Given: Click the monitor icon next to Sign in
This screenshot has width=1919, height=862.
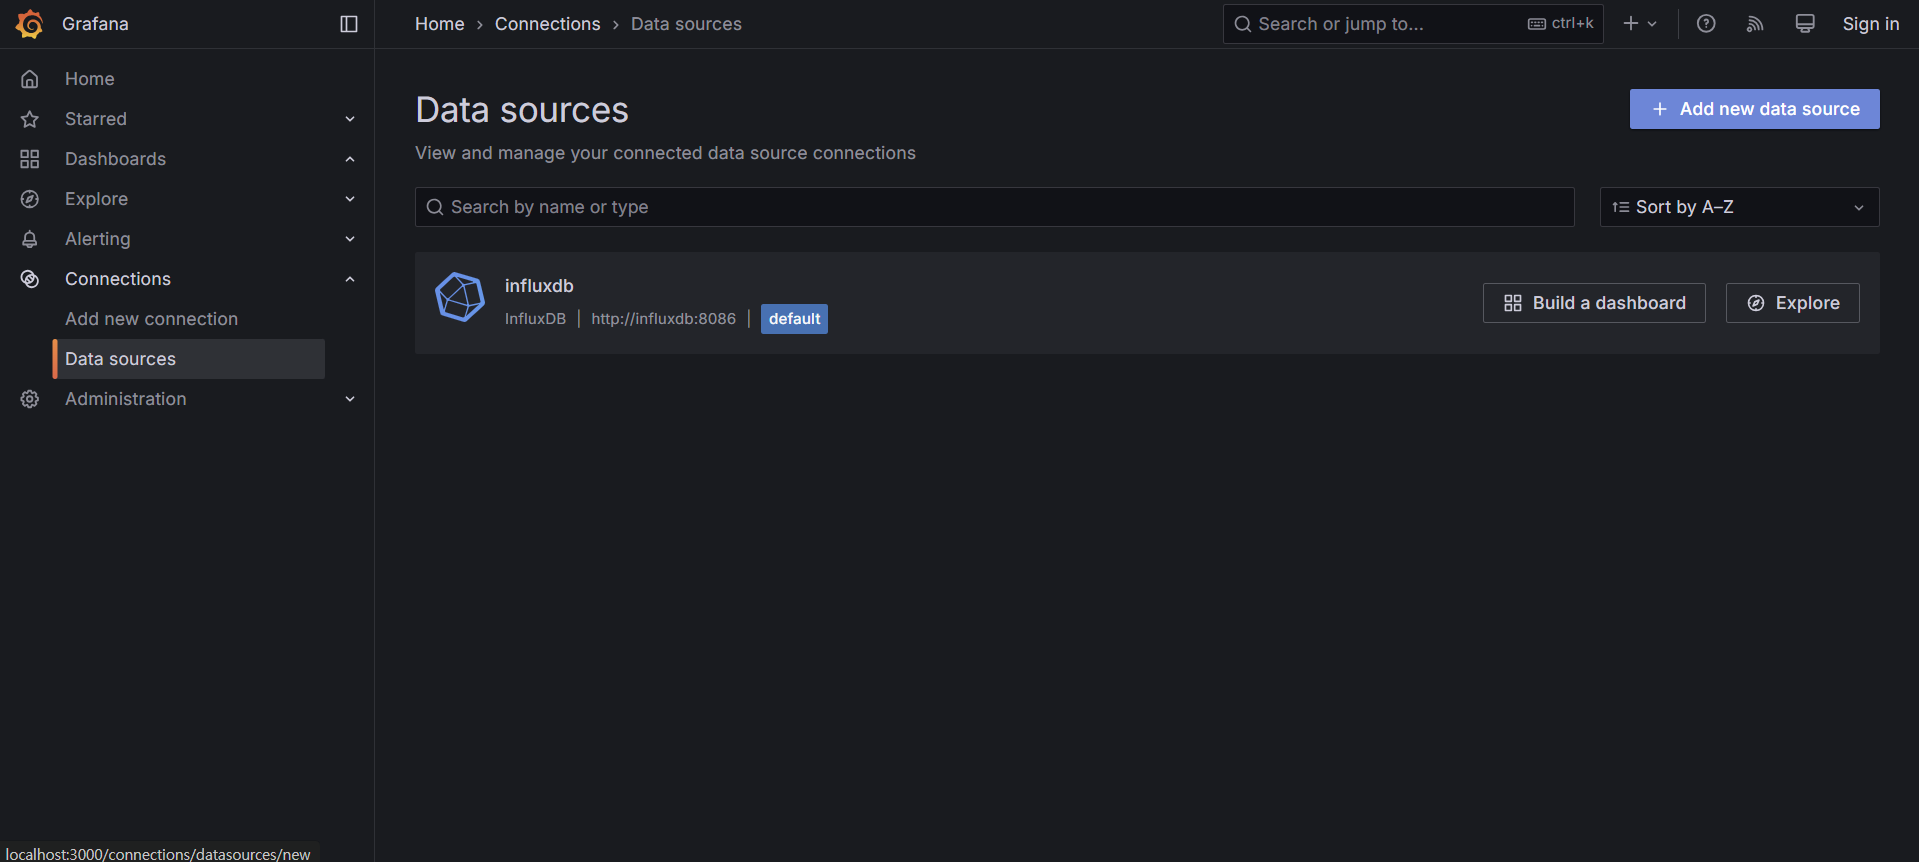Looking at the screenshot, I should coord(1805,24).
